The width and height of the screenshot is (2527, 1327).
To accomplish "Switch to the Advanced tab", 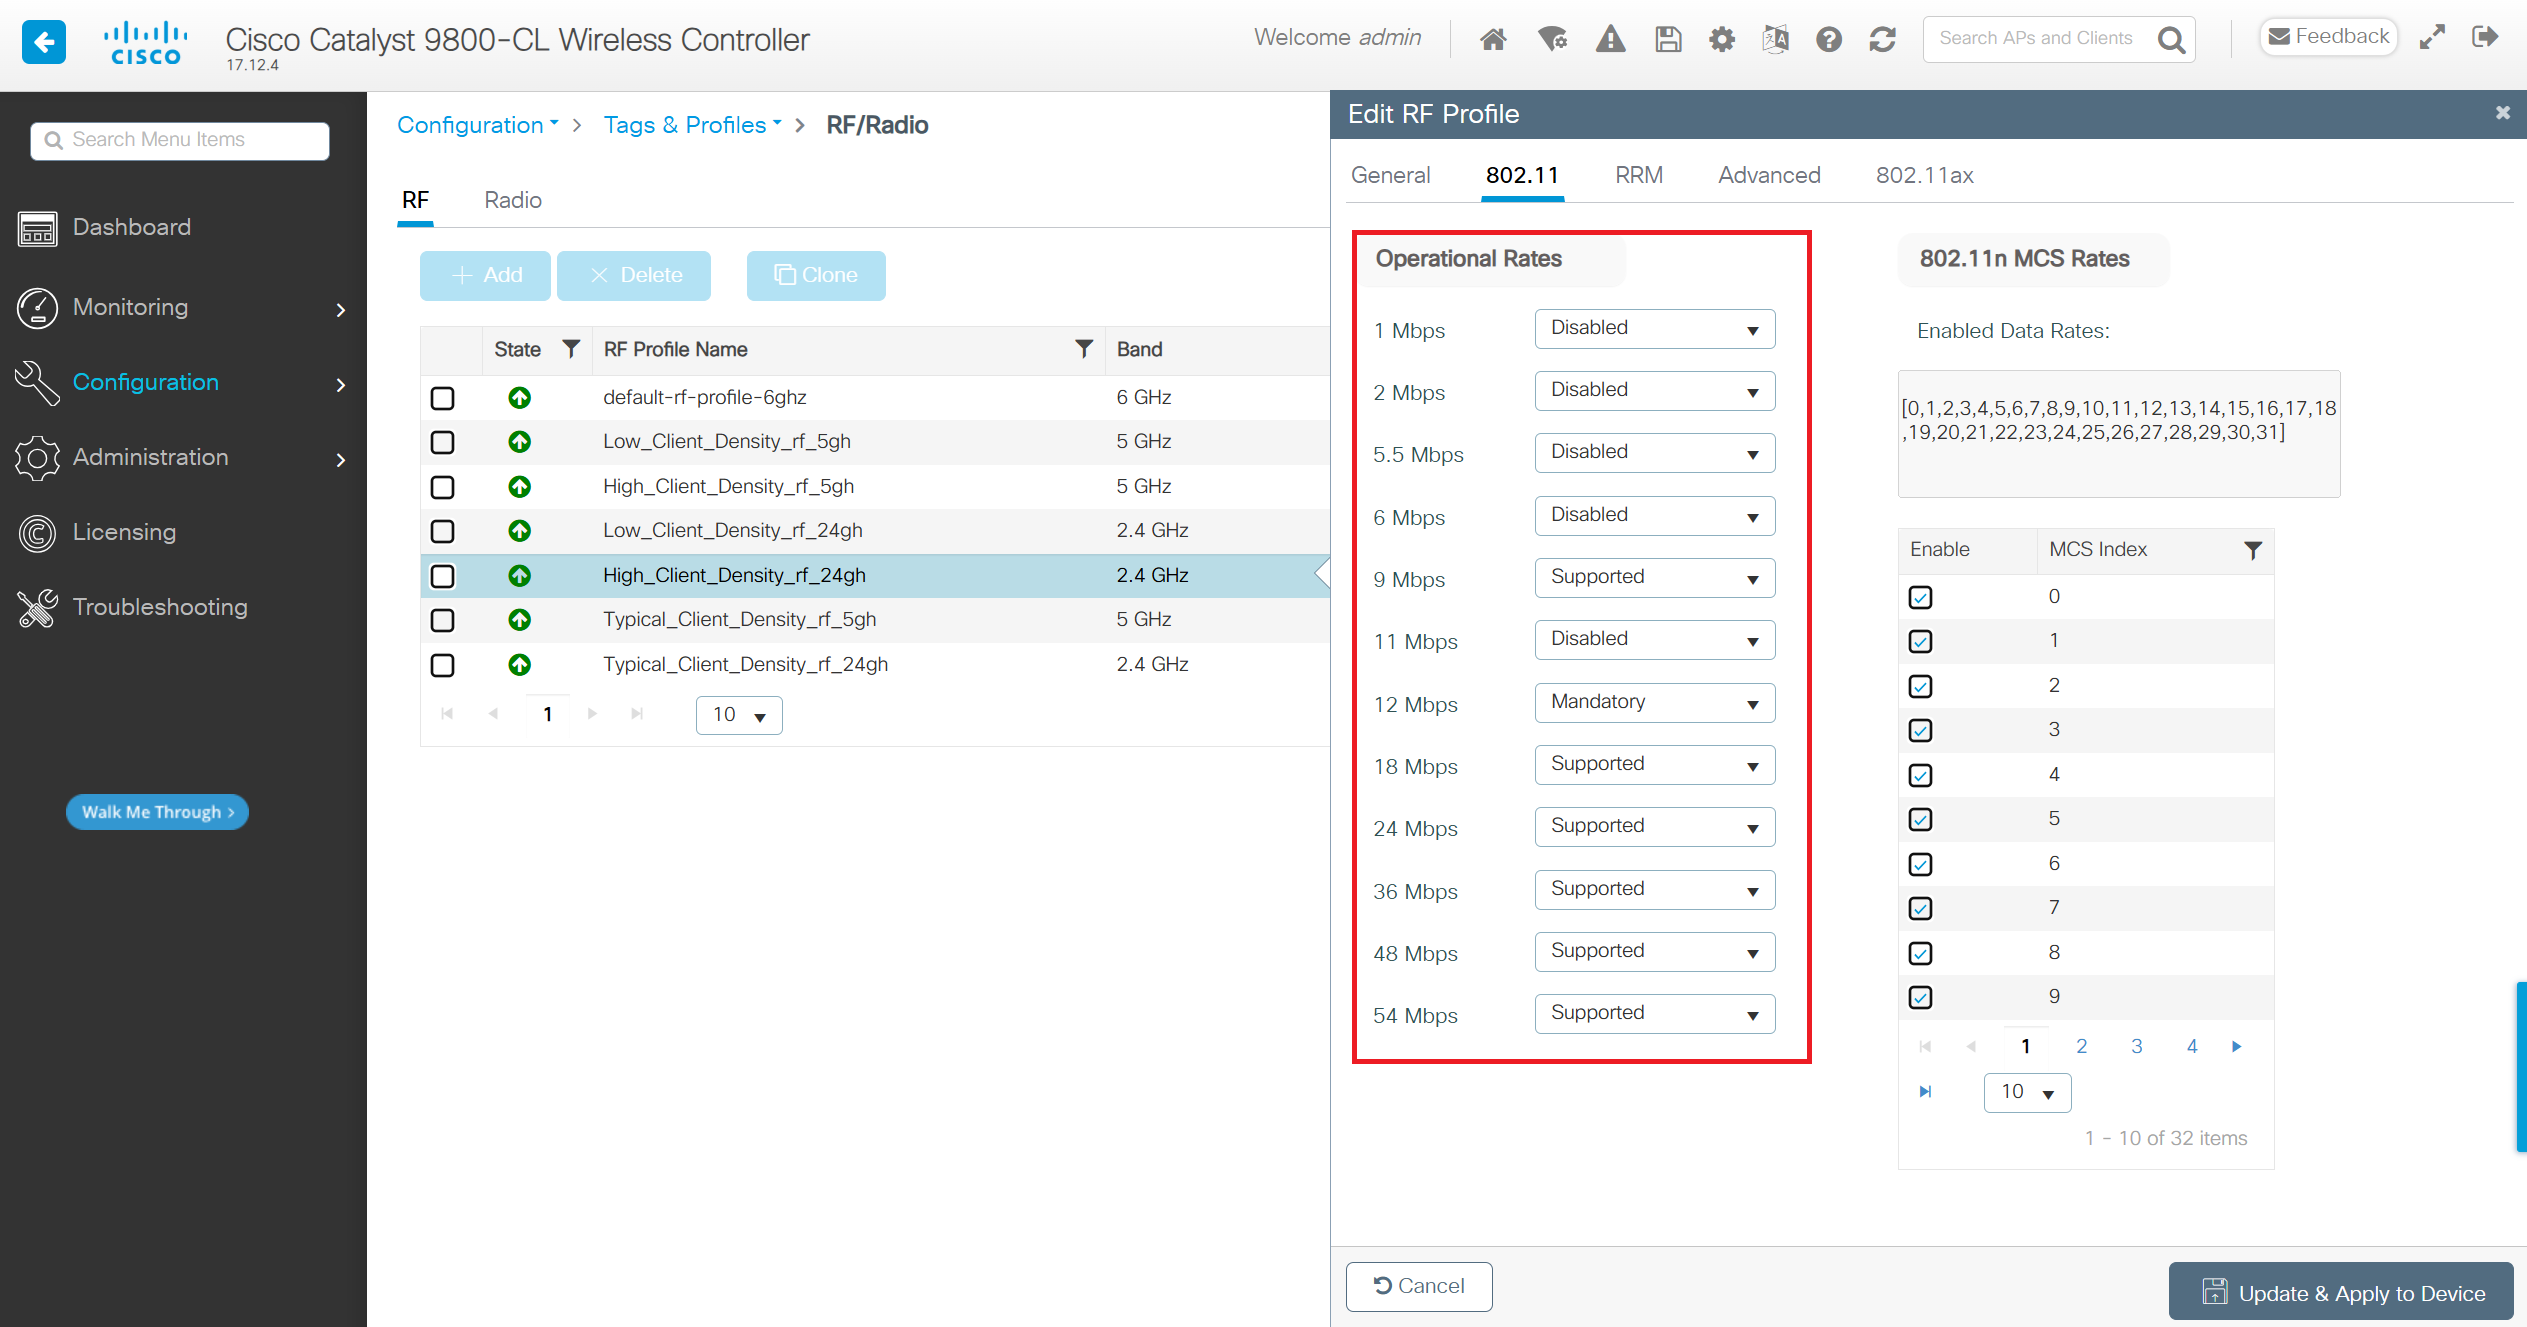I will click(1769, 175).
